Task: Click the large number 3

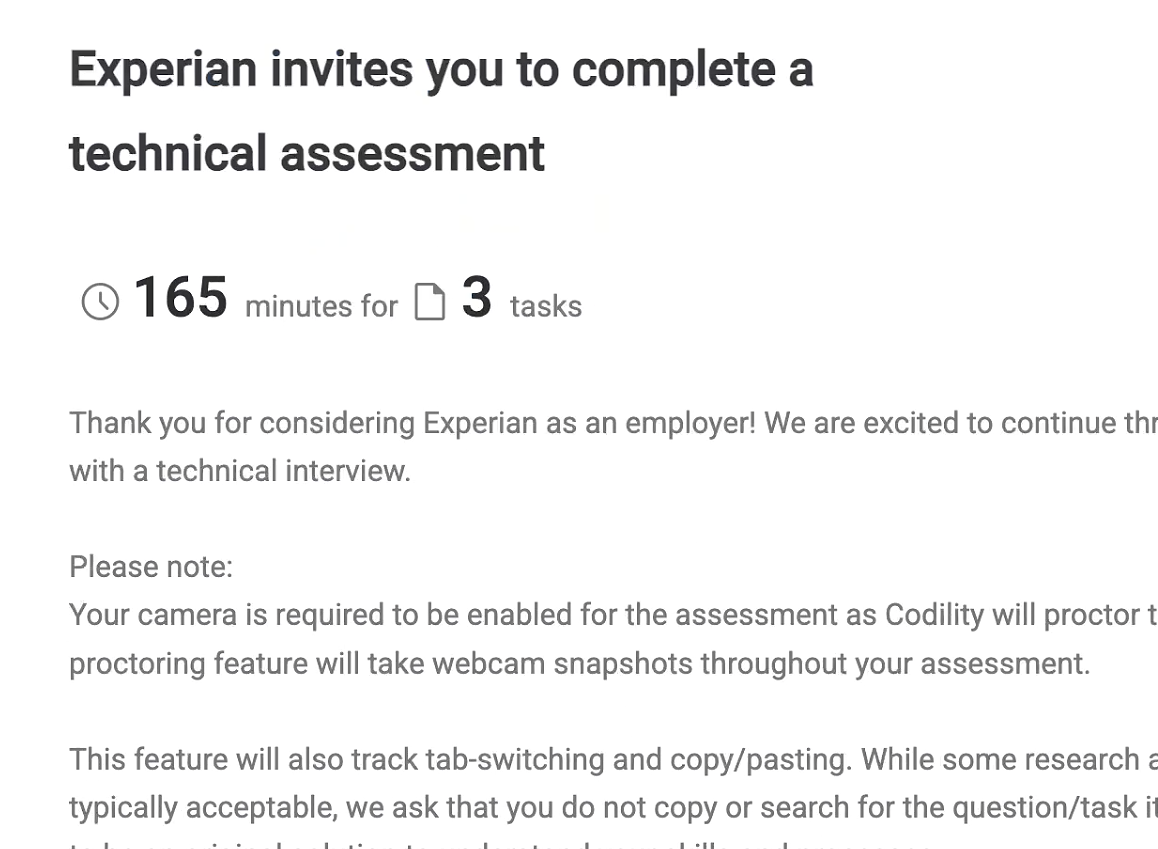Action: (x=477, y=298)
